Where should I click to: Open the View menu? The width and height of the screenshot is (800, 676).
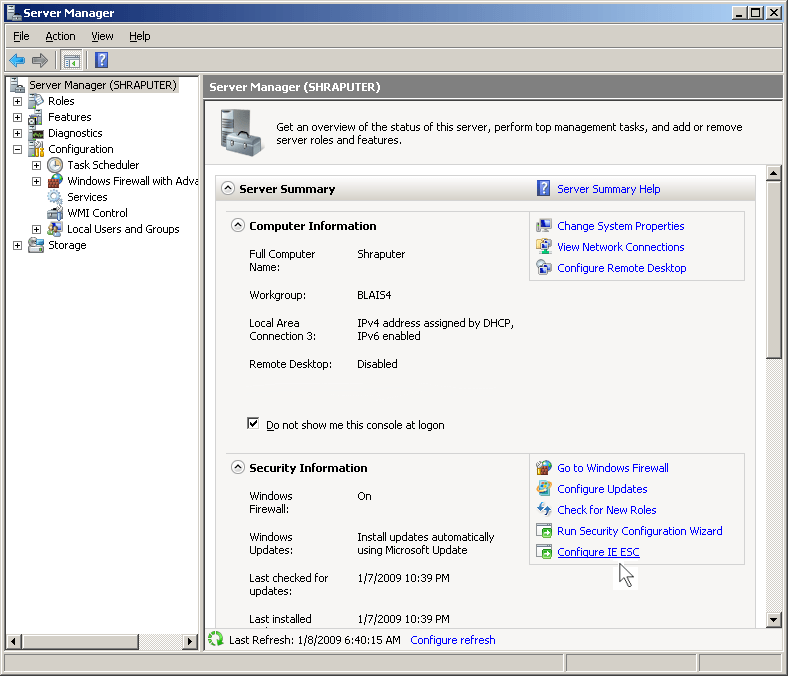coord(102,36)
